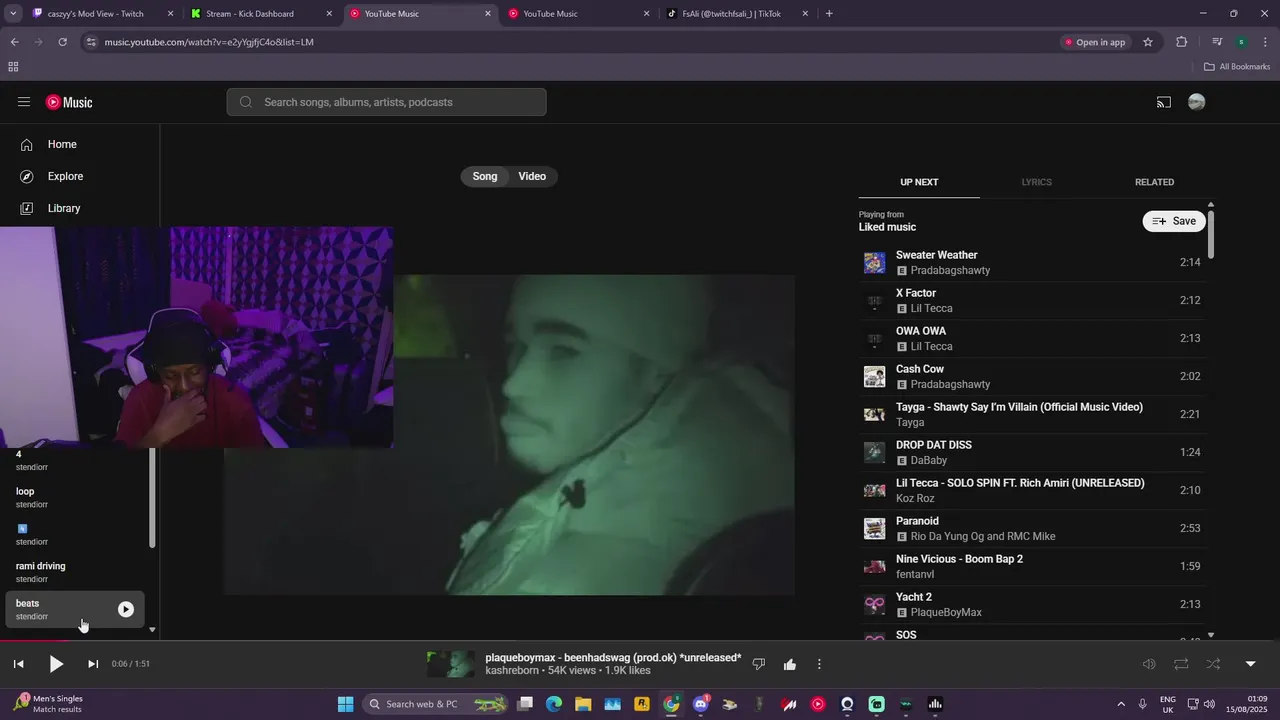Play the 'beats' playlist via play icon
Image resolution: width=1280 pixels, height=720 pixels.
[x=126, y=609]
